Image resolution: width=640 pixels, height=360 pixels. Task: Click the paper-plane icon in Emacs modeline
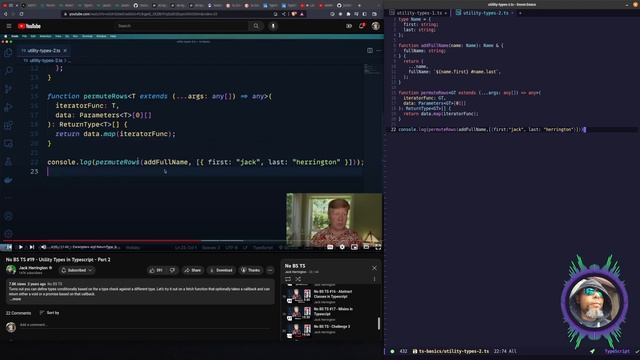click(592, 351)
